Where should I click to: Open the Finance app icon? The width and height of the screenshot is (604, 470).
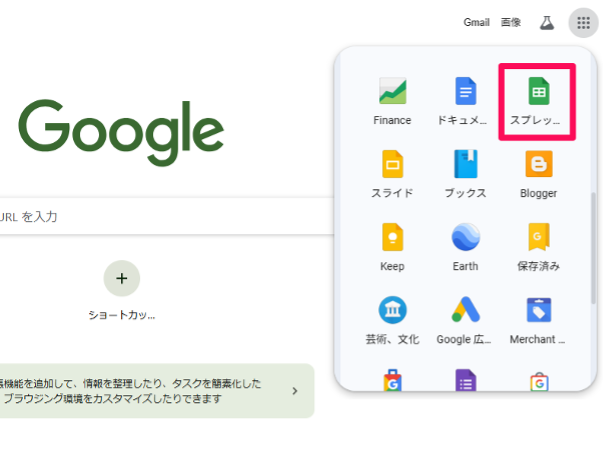click(x=392, y=91)
